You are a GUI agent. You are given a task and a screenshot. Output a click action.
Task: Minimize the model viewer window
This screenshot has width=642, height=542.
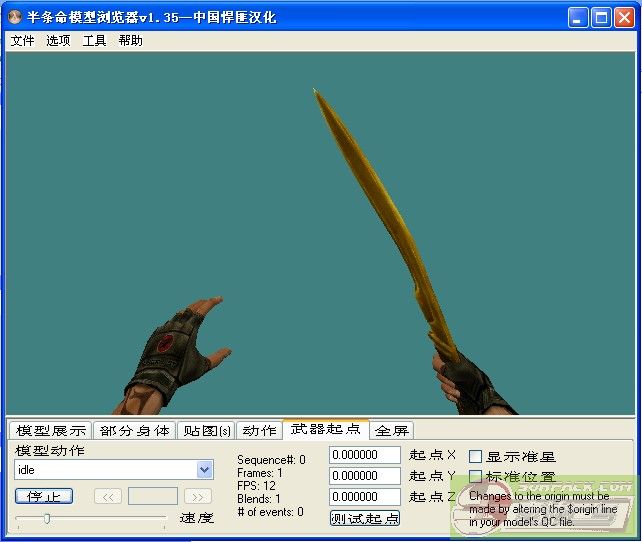pyautogui.click(x=579, y=17)
